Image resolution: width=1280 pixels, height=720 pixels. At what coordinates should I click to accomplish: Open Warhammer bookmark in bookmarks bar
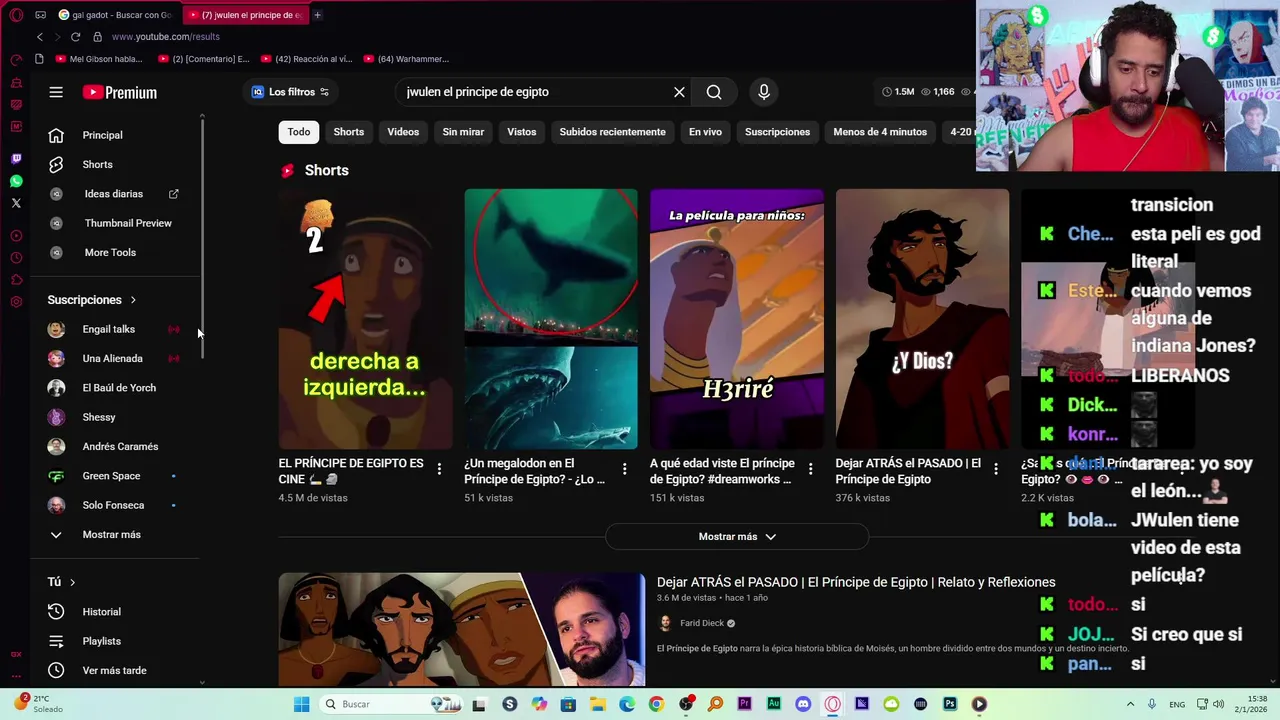[407, 59]
